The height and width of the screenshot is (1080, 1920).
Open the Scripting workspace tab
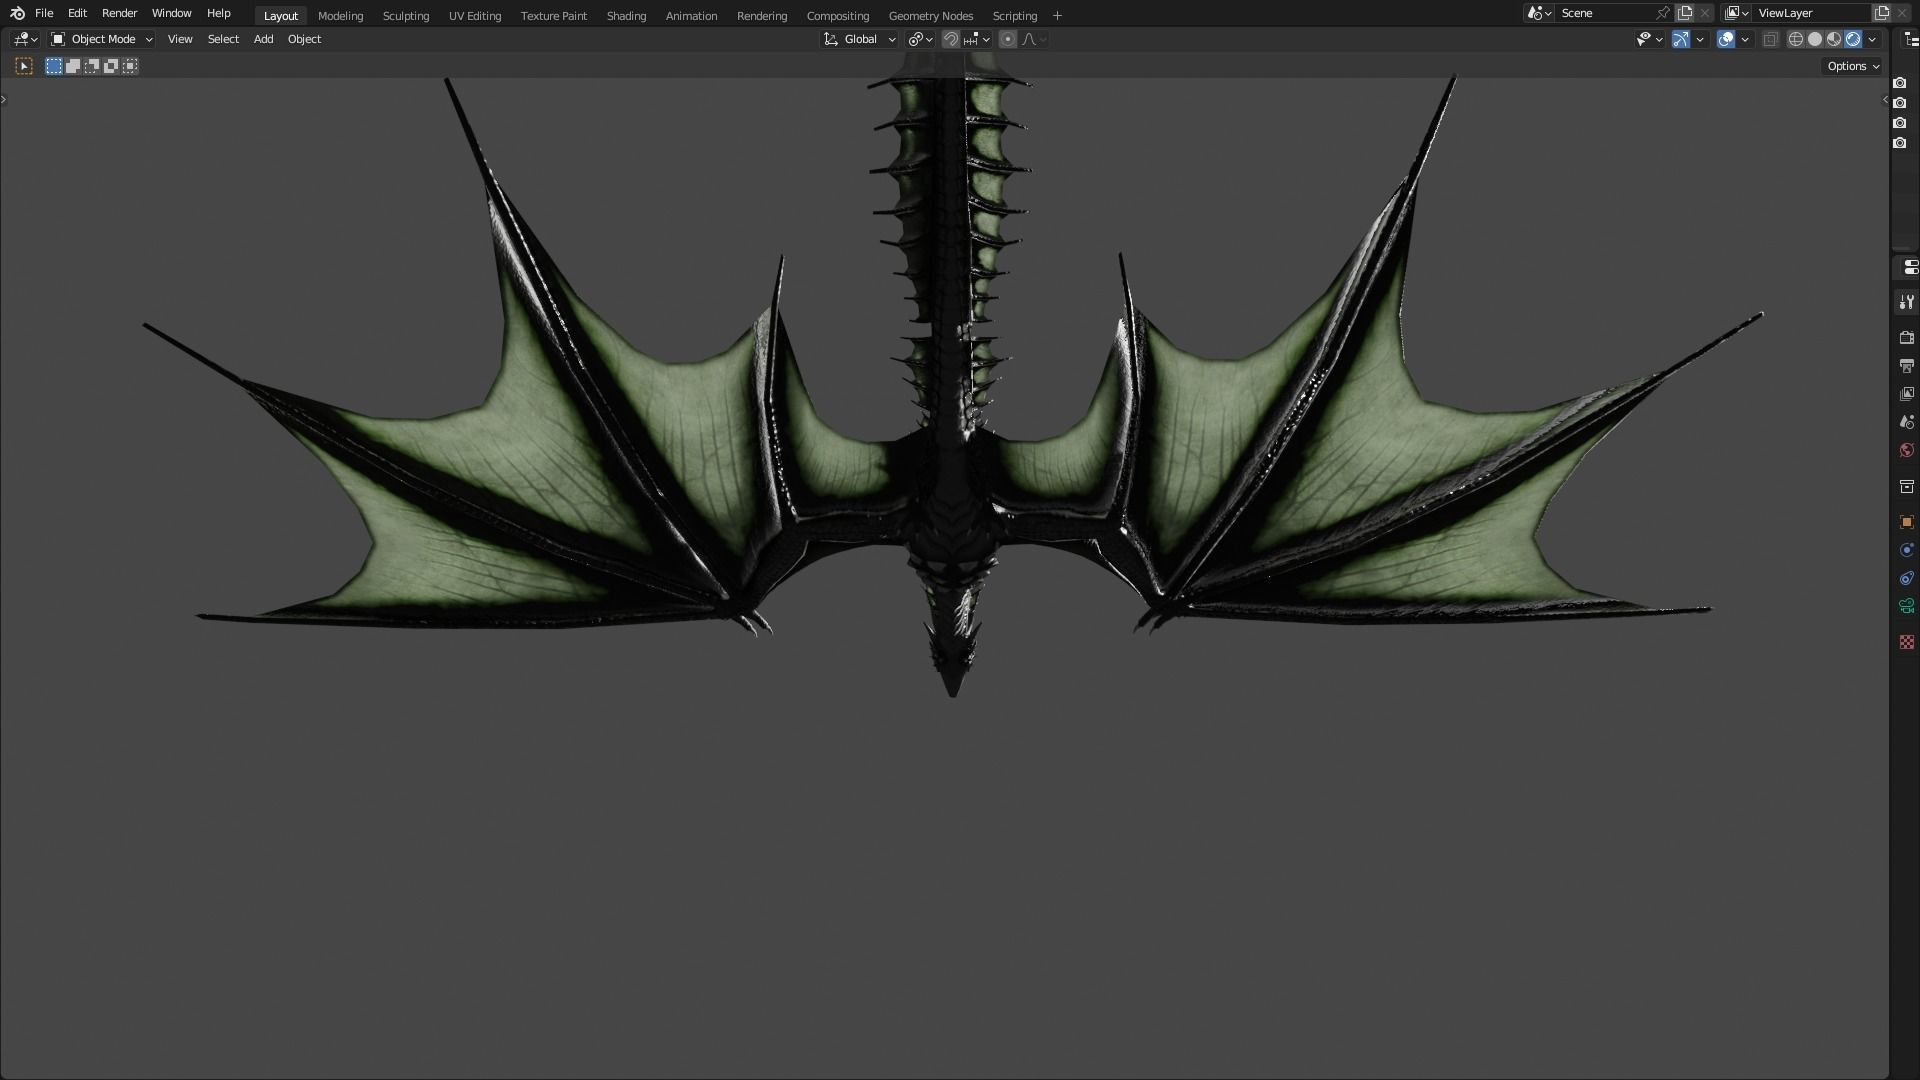tap(1014, 15)
